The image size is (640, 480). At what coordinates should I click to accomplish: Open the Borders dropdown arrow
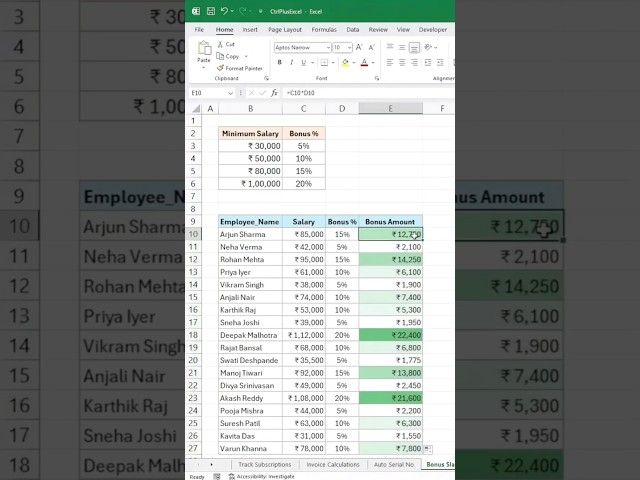(x=333, y=62)
